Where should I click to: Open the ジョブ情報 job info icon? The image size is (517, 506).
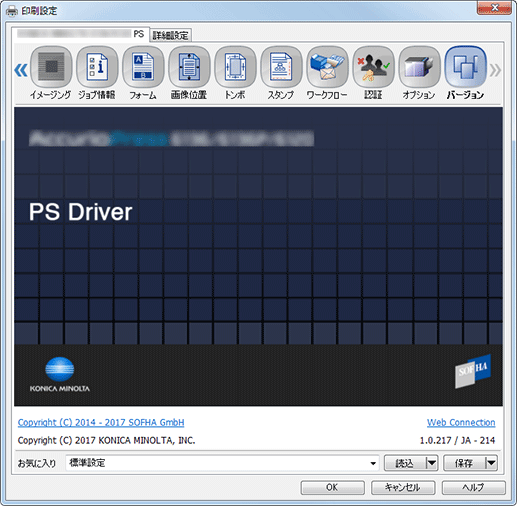tap(97, 67)
